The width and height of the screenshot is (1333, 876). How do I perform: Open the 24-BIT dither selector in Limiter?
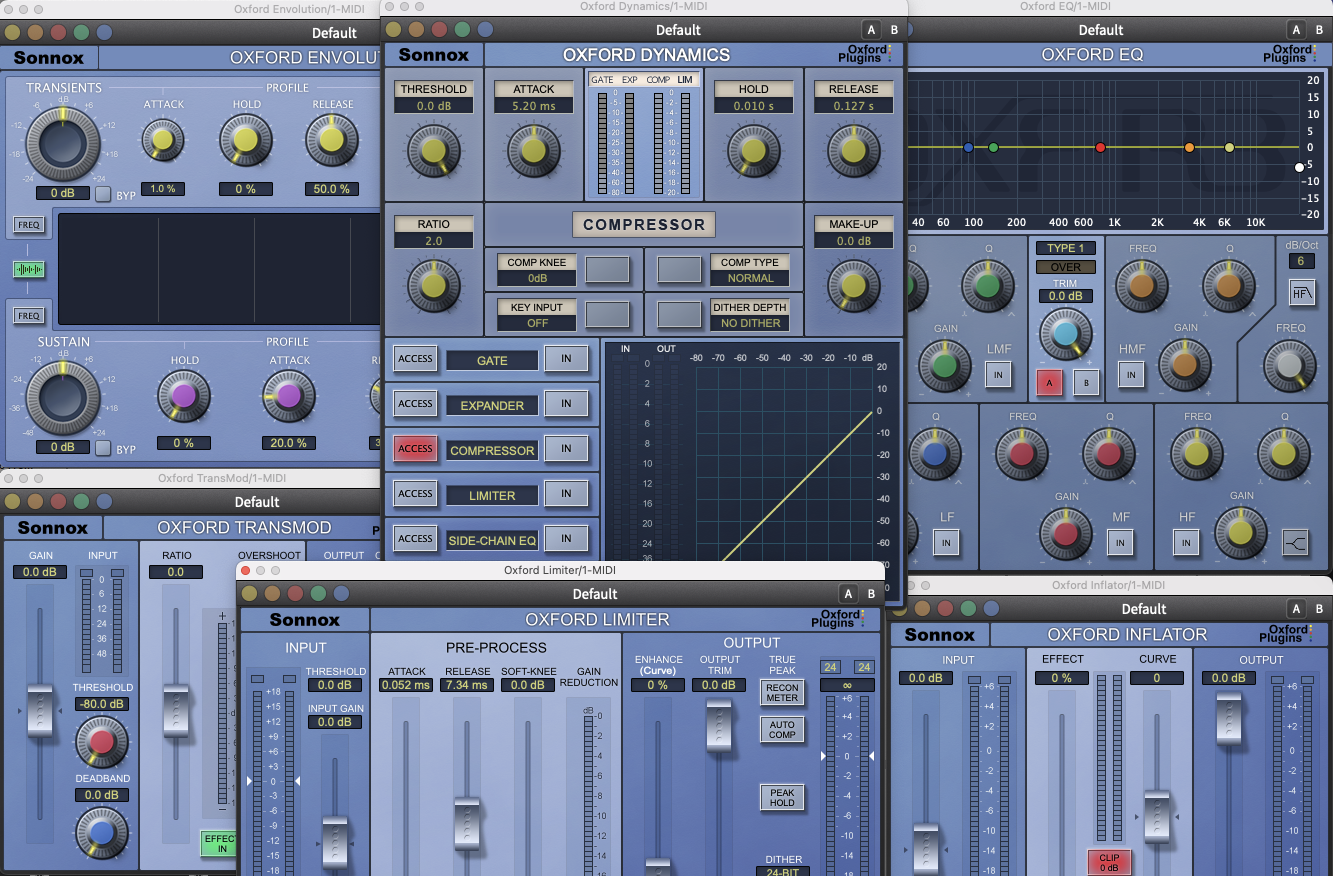783,871
